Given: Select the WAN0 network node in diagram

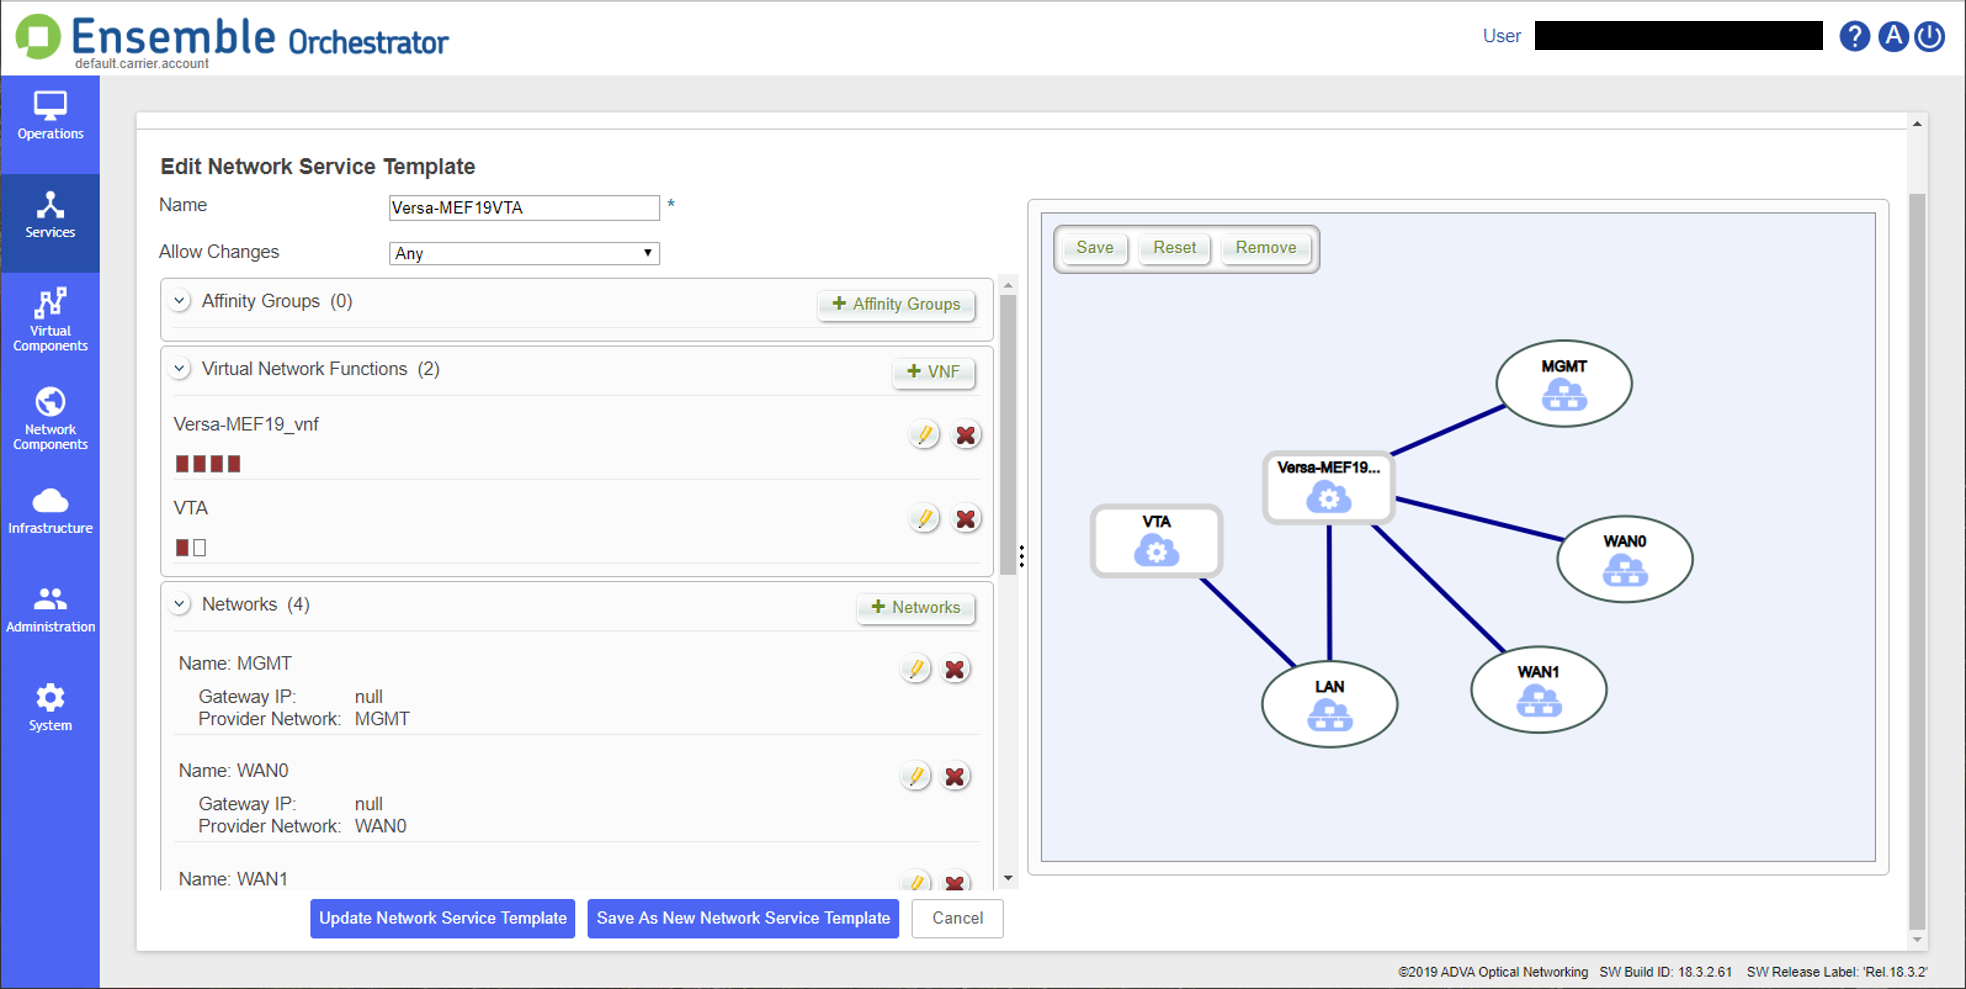Looking at the screenshot, I should click(1625, 559).
